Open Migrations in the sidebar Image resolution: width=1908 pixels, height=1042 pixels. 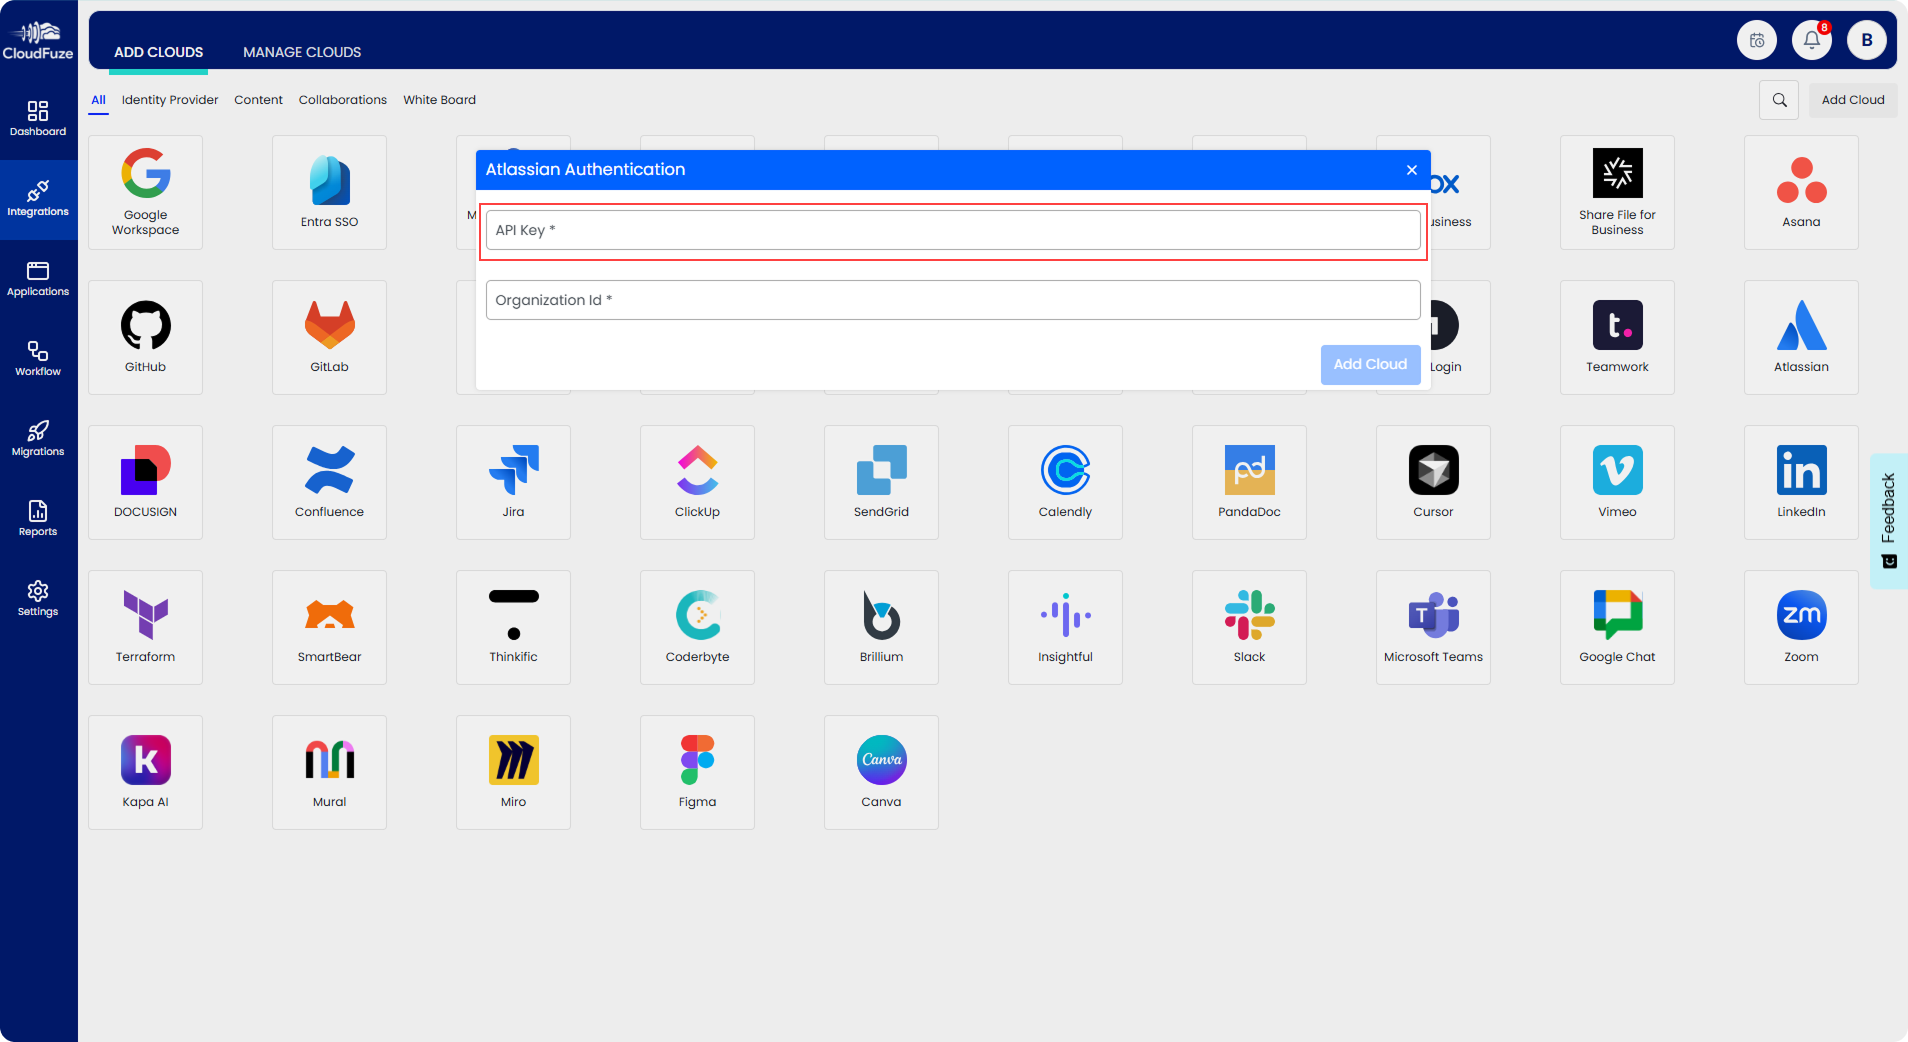pyautogui.click(x=38, y=439)
